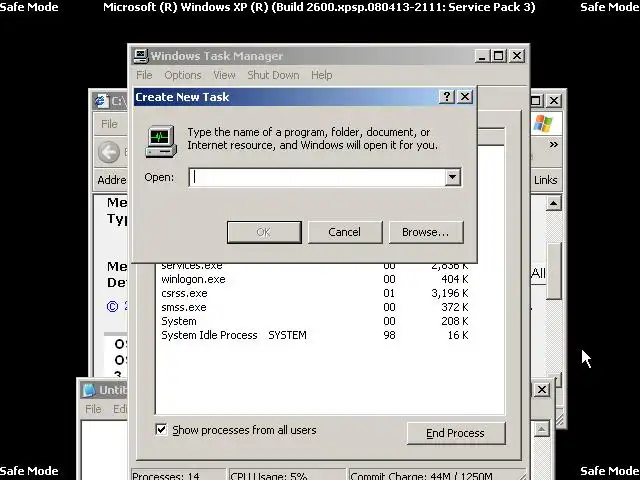Screen dimensions: 640x480
Task: Maximize the background Explorer window
Action: coord(537,100)
